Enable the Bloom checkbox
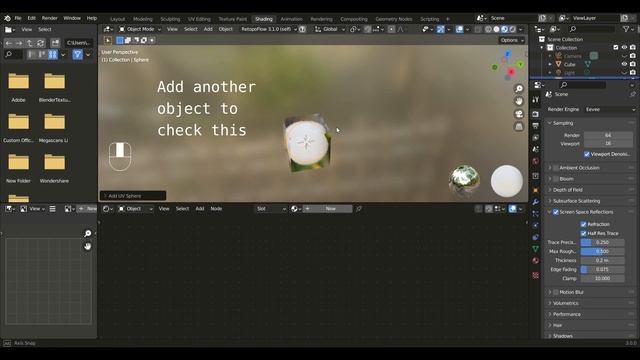The image size is (640, 360). click(556, 179)
